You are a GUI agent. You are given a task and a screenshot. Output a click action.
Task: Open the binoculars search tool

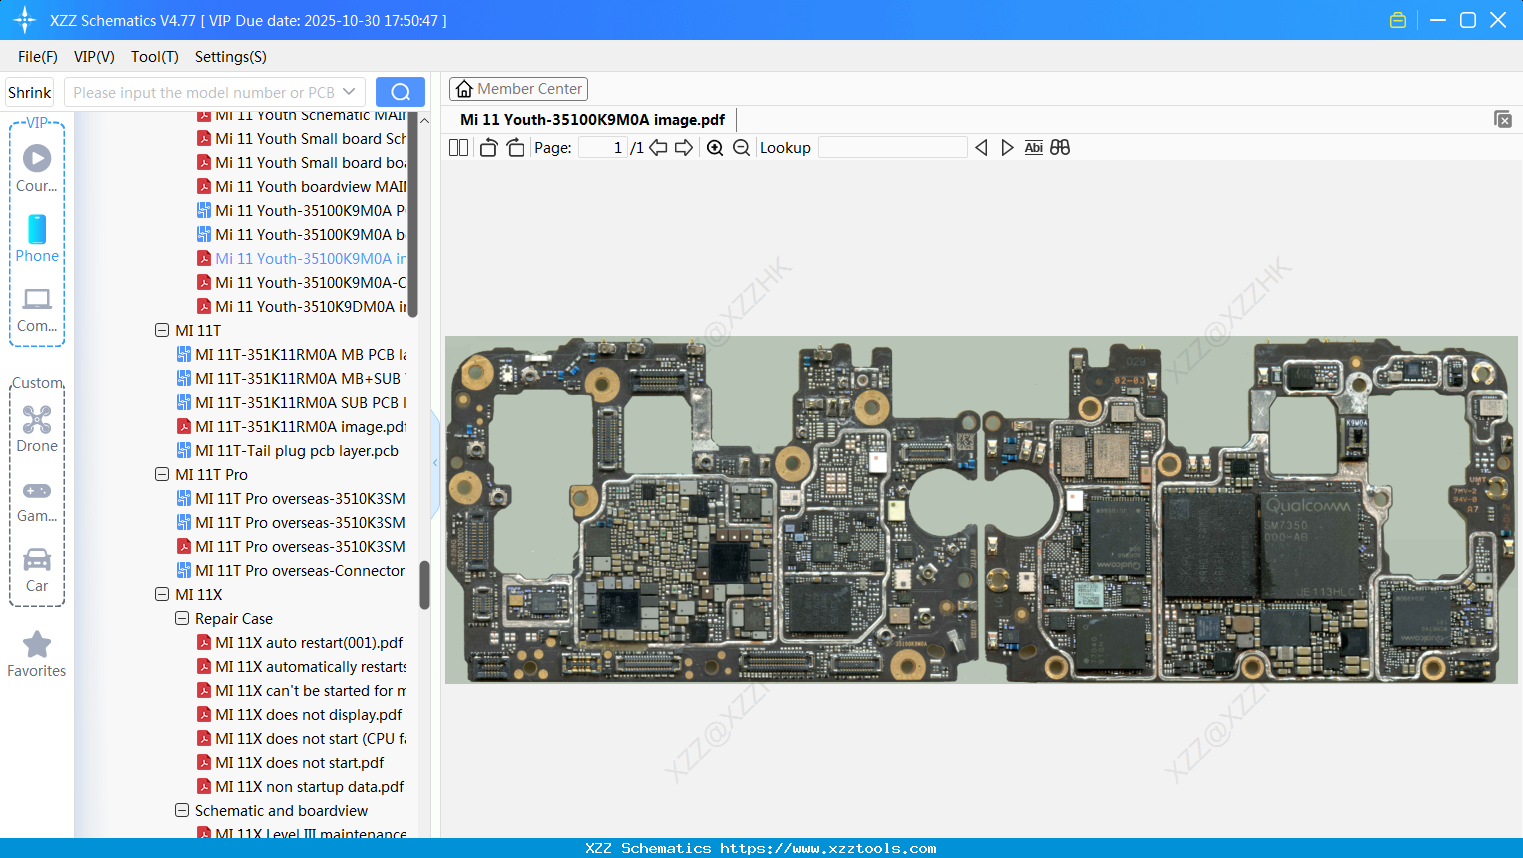click(x=1059, y=147)
